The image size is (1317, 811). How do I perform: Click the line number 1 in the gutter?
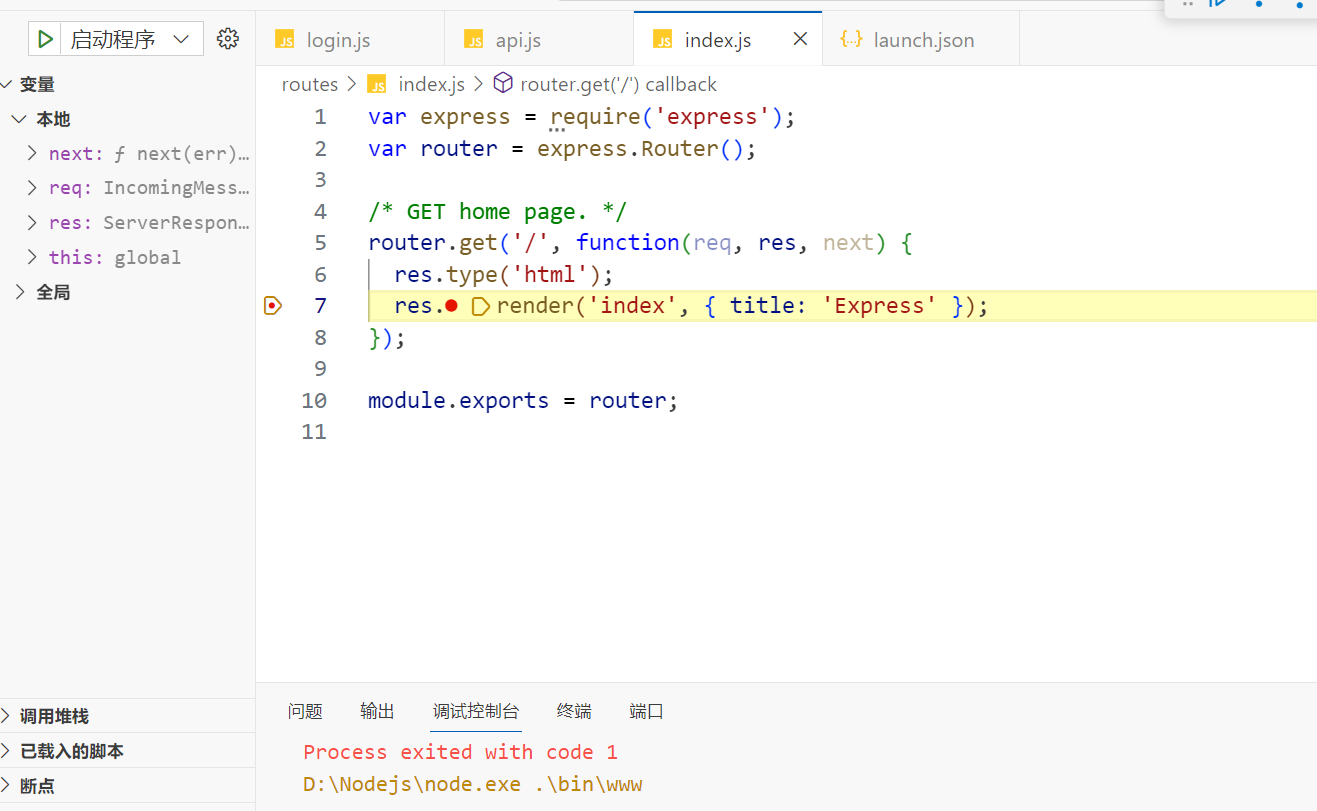[x=320, y=117]
